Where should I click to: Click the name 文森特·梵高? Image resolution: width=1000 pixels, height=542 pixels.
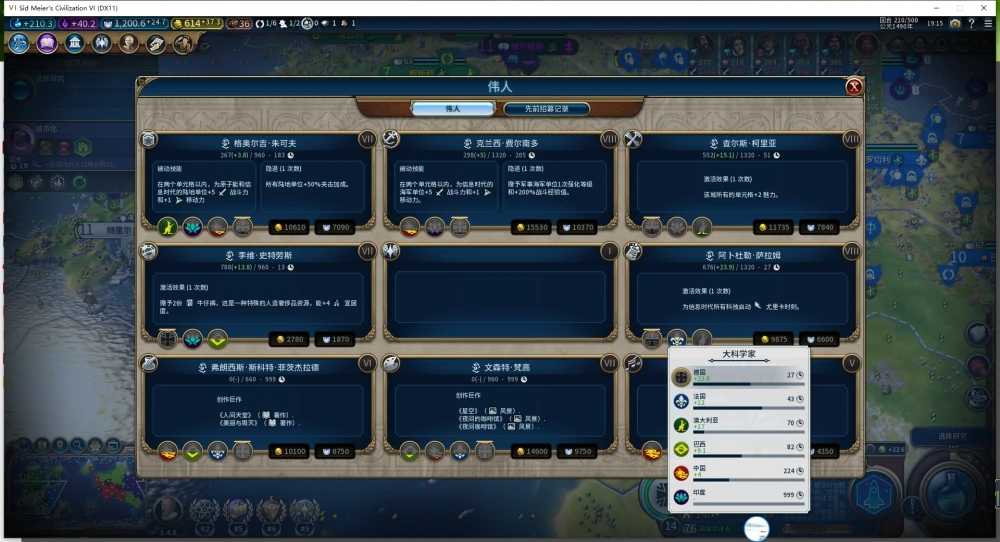click(507, 367)
